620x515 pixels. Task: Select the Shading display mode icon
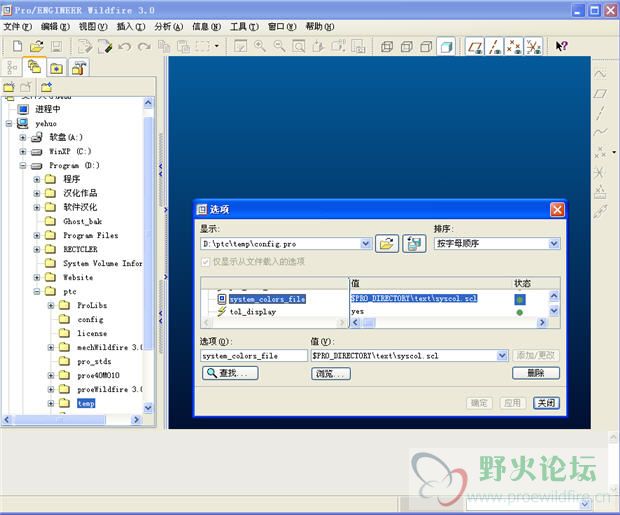tap(446, 47)
